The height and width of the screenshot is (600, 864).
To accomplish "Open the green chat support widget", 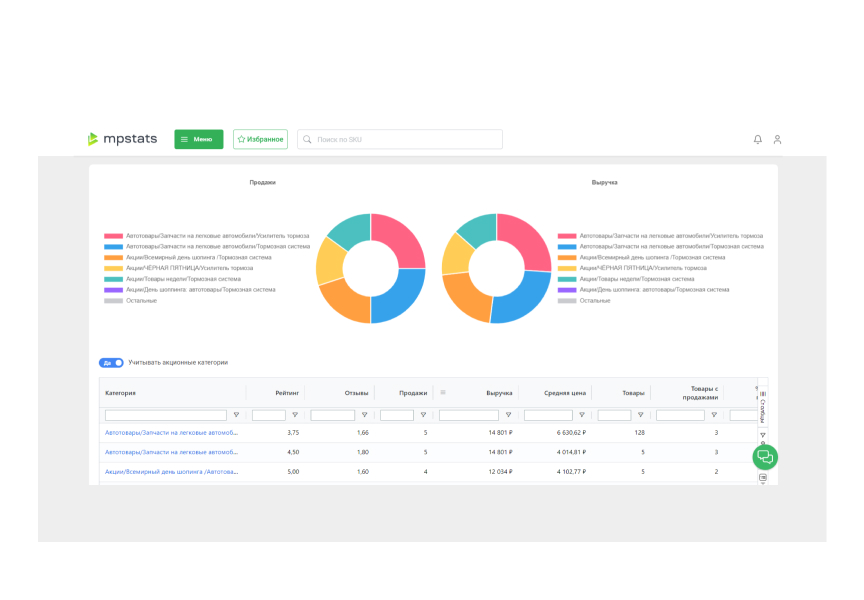I will tap(764, 456).
